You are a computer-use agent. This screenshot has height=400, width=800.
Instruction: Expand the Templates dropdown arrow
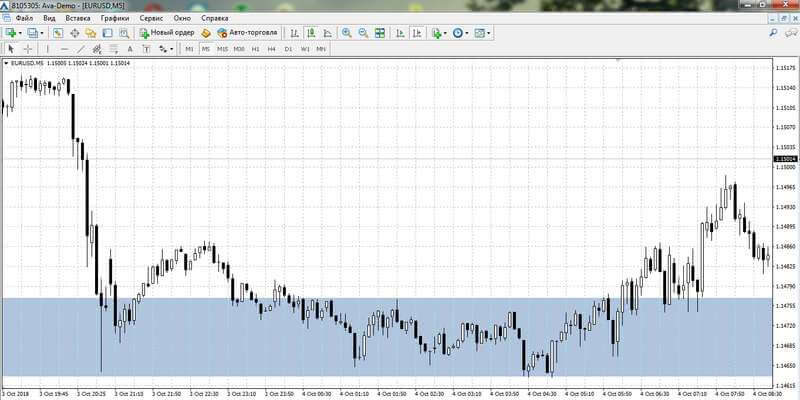click(489, 33)
